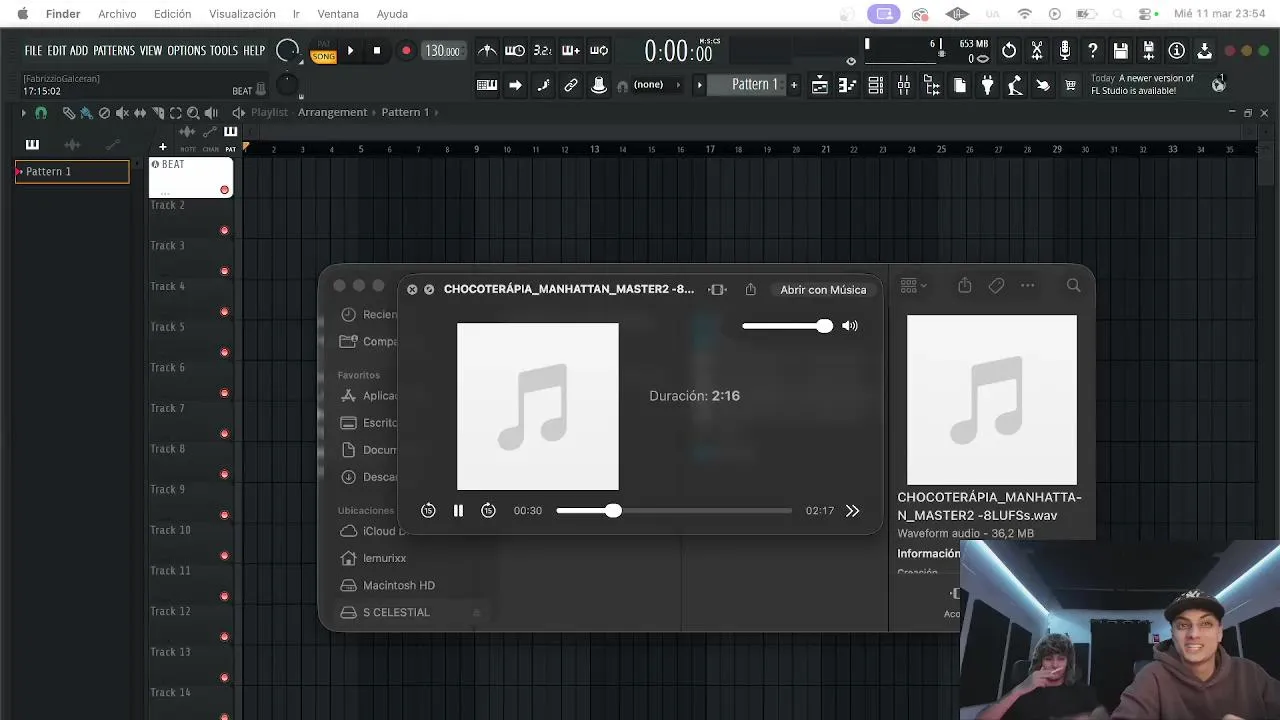Stop playback with FL Studio stop button
The height and width of the screenshot is (720, 1280).
coord(377,51)
